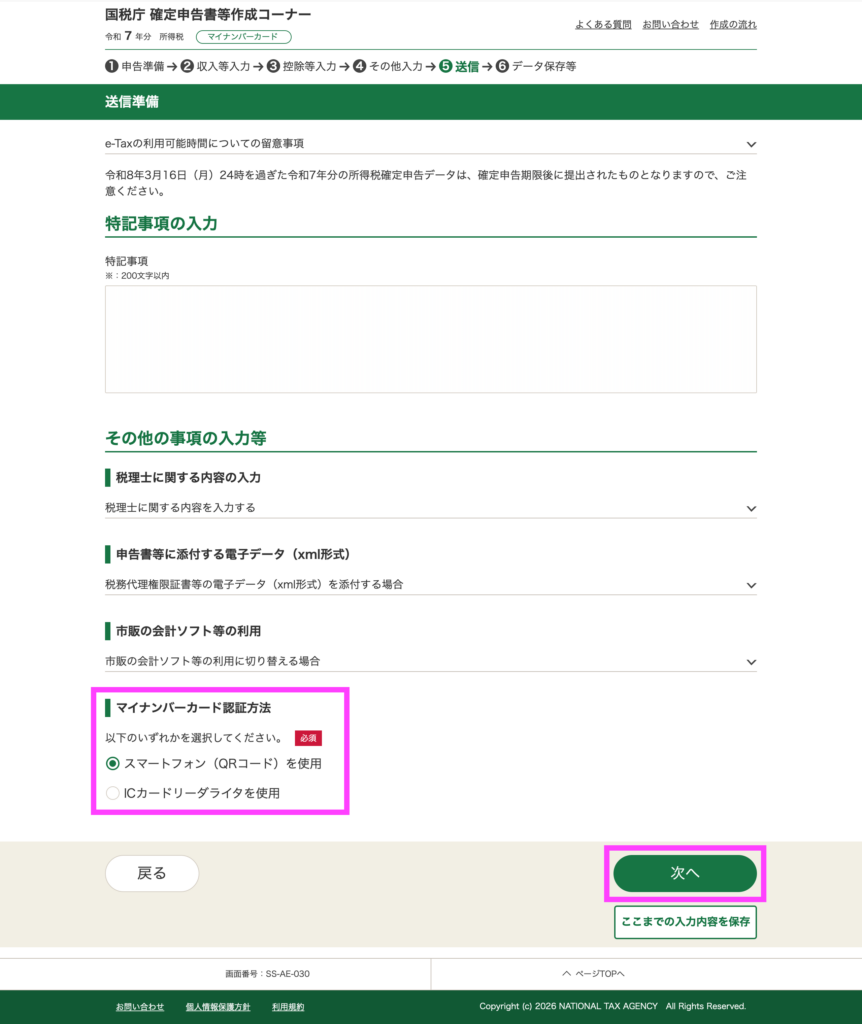Open the 個人情報保護方針 footer link

click(x=218, y=1006)
